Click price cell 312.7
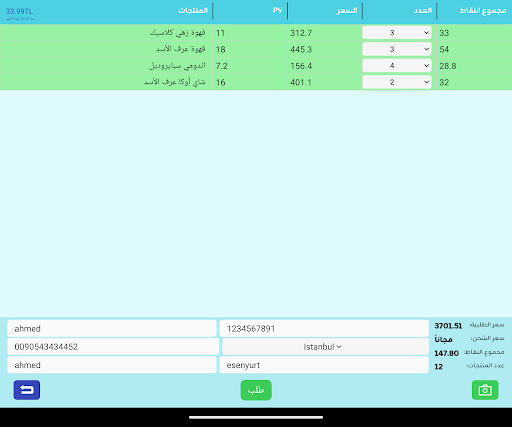Screen dimensions: 512x427 [x=301, y=33]
